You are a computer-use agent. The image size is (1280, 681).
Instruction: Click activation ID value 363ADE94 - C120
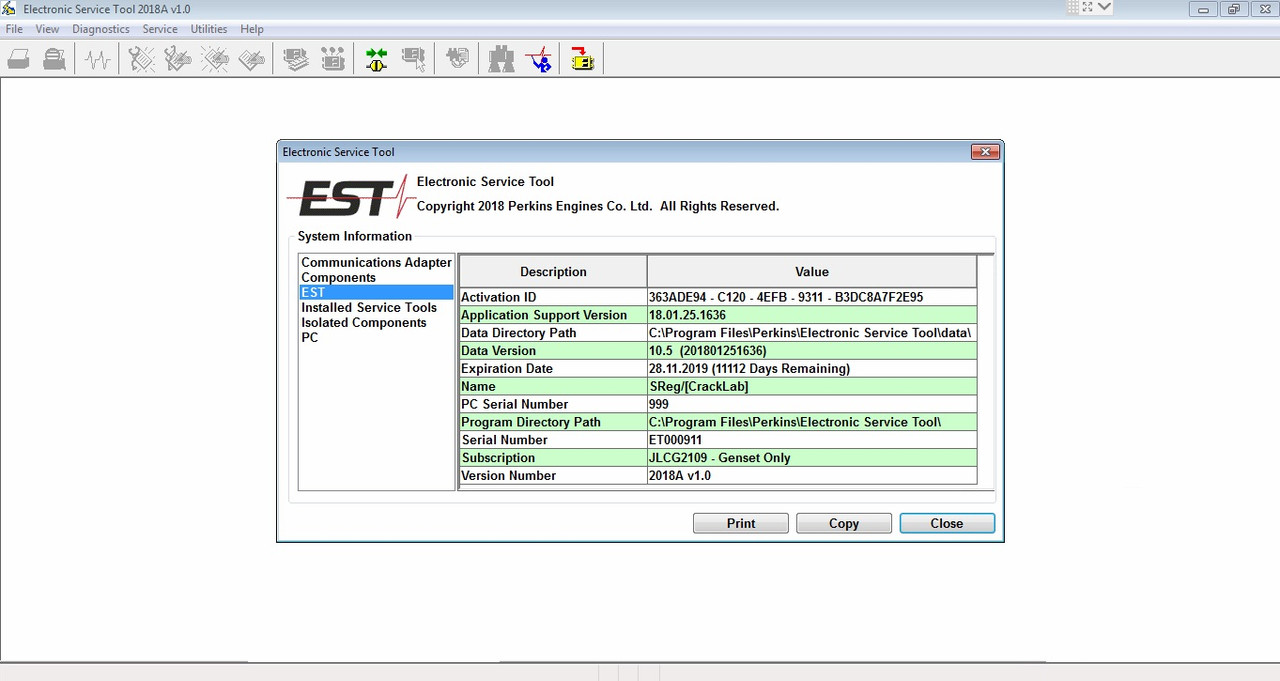click(812, 297)
